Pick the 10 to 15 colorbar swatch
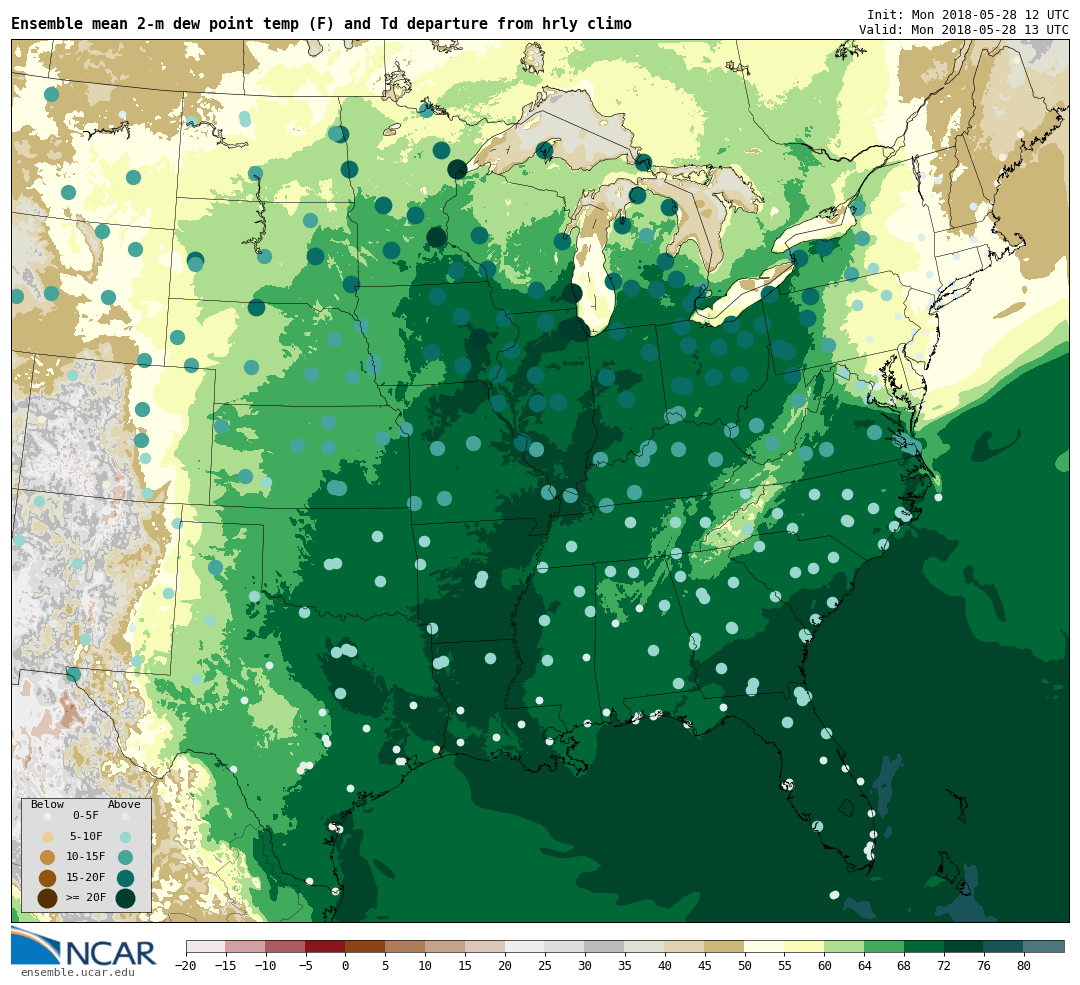Screen dimensions: 1080x985 [x=445, y=946]
